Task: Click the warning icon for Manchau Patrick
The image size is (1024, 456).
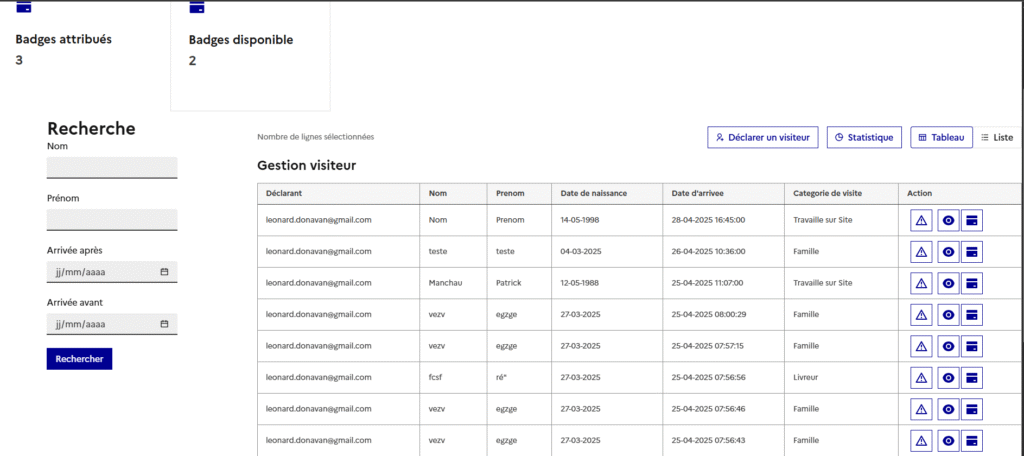Action: point(921,283)
